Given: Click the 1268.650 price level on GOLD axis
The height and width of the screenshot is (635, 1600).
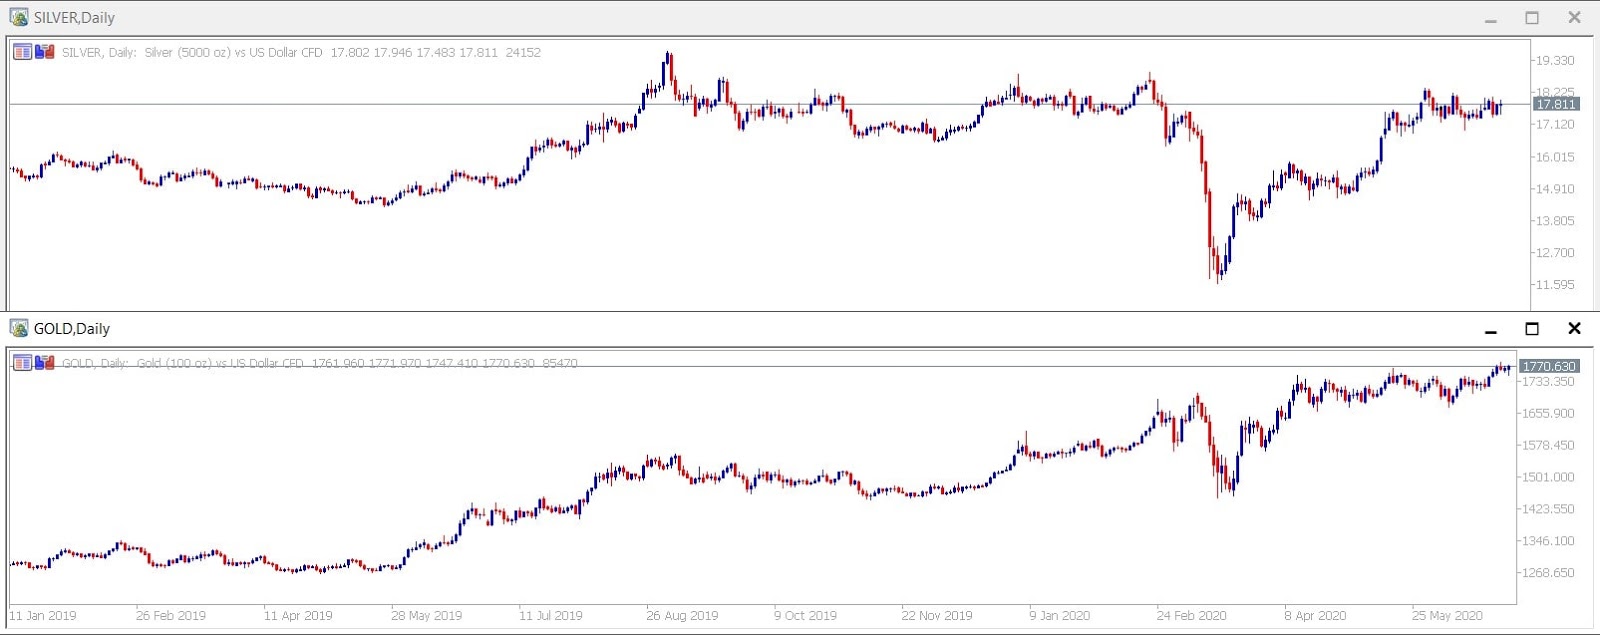Looking at the screenshot, I should click(1548, 573).
